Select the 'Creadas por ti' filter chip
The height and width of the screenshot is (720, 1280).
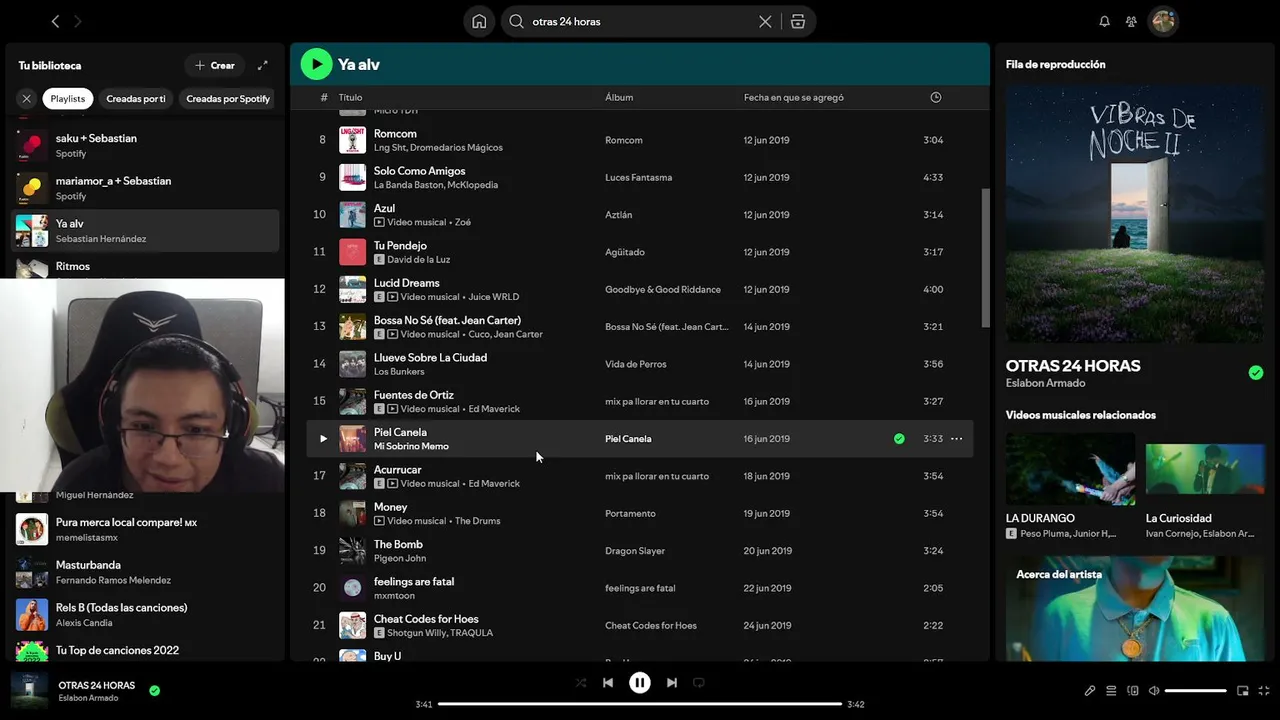click(x=136, y=98)
